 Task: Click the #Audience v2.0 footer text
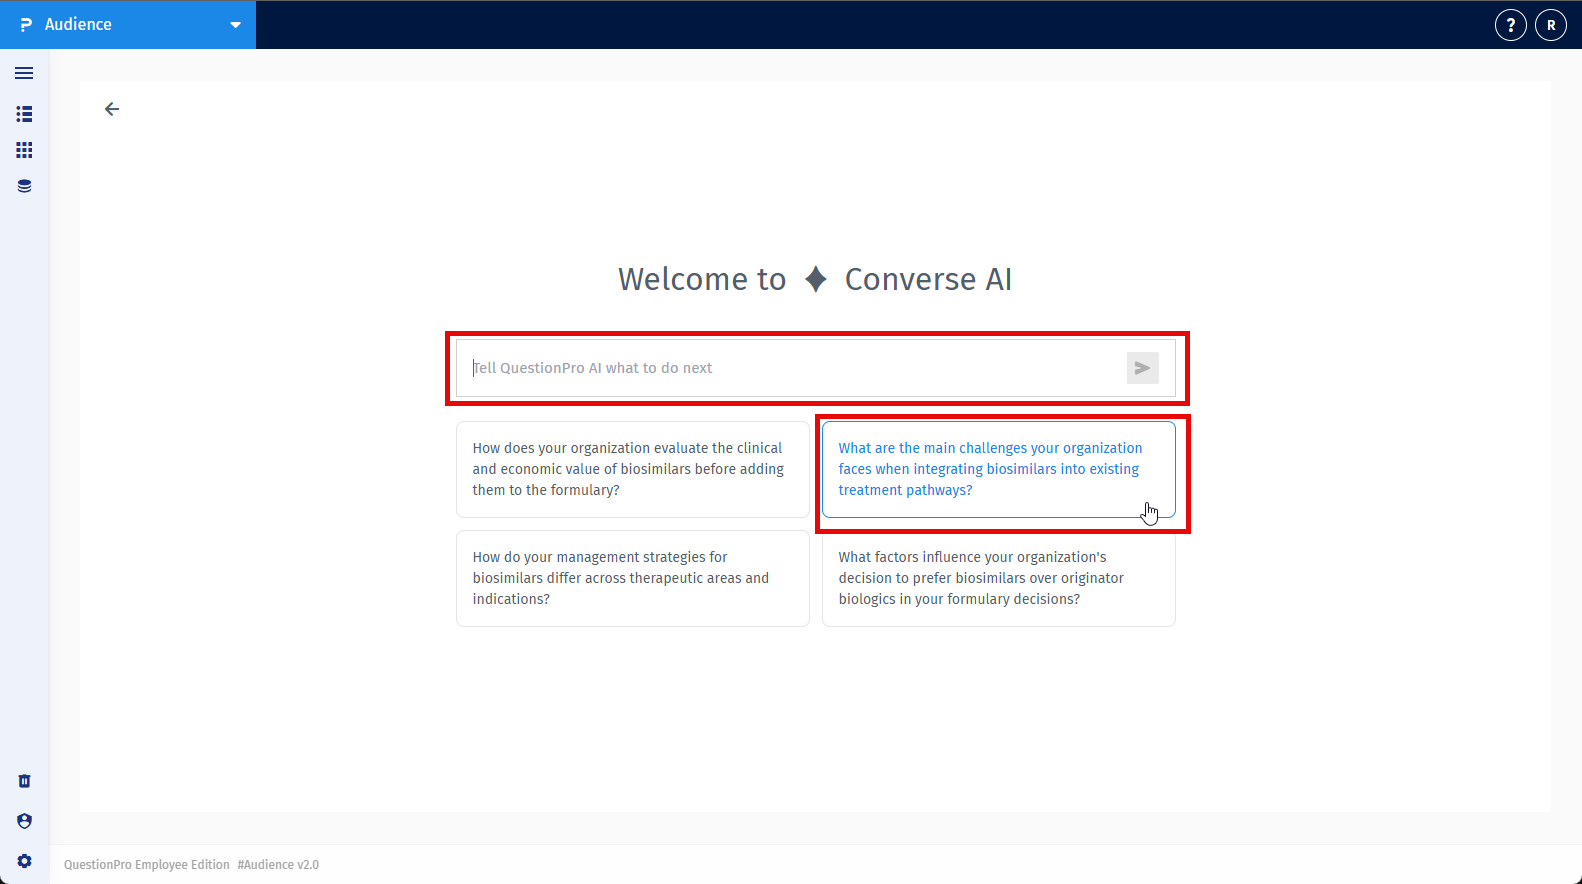pos(278,865)
